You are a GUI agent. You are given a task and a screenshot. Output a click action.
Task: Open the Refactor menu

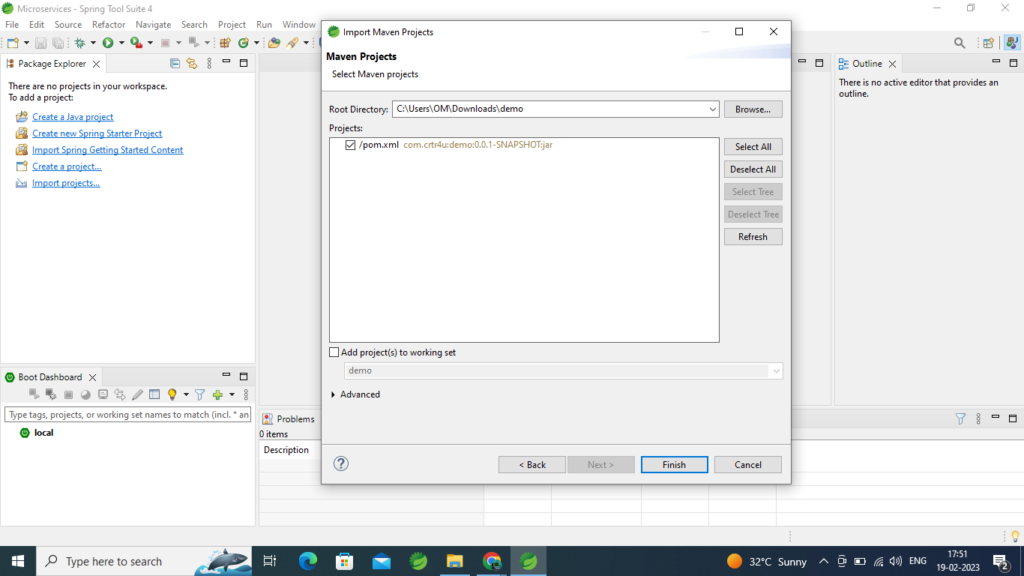[x=108, y=25]
